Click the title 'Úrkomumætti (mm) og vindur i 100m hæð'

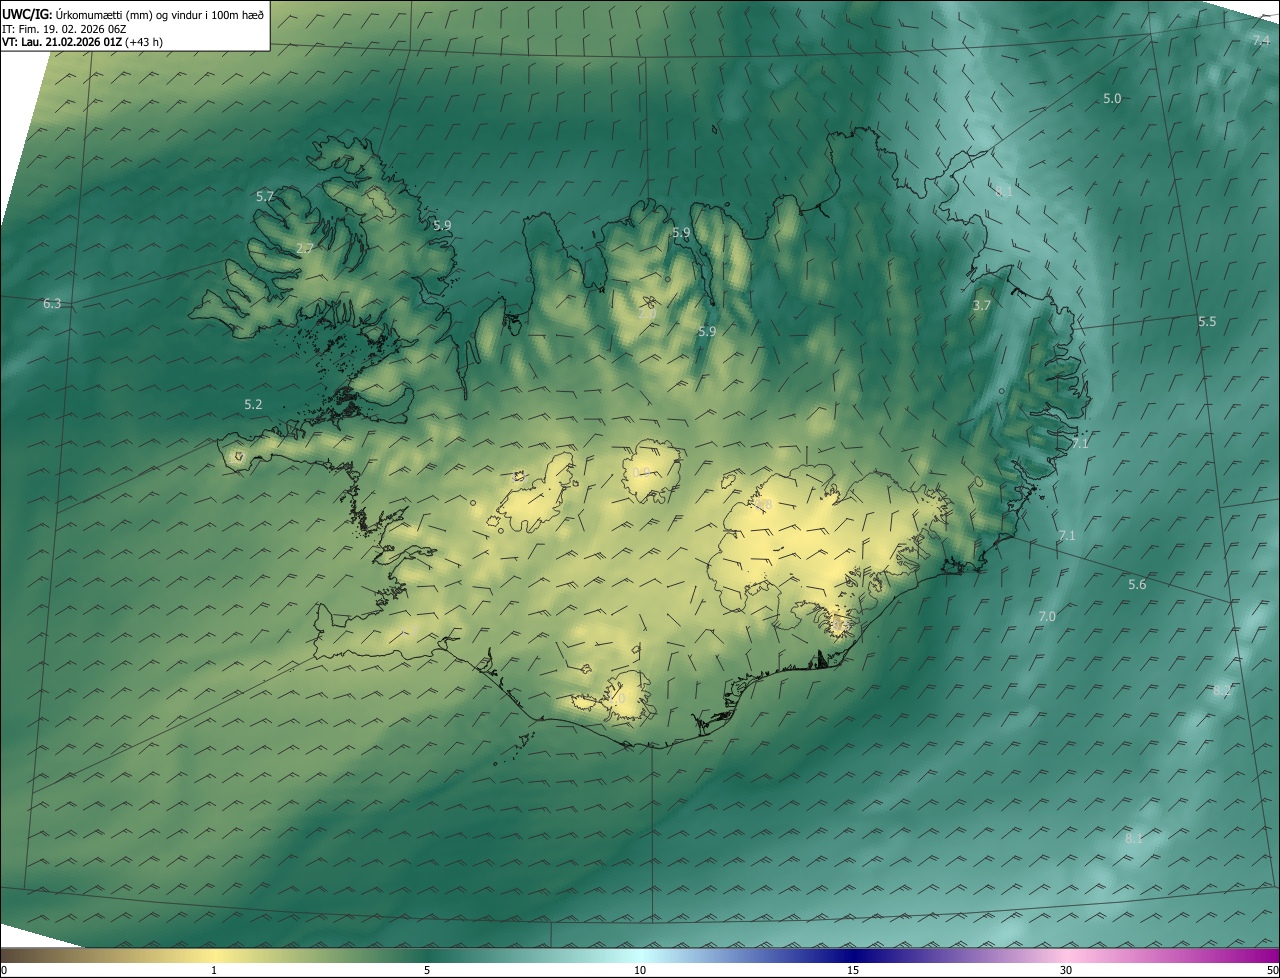[159, 14]
